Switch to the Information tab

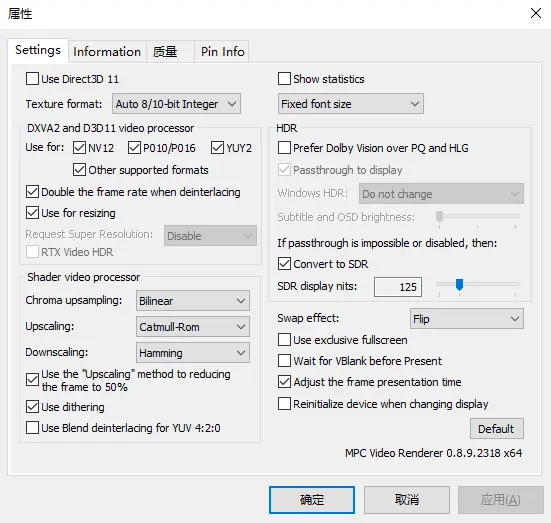107,52
